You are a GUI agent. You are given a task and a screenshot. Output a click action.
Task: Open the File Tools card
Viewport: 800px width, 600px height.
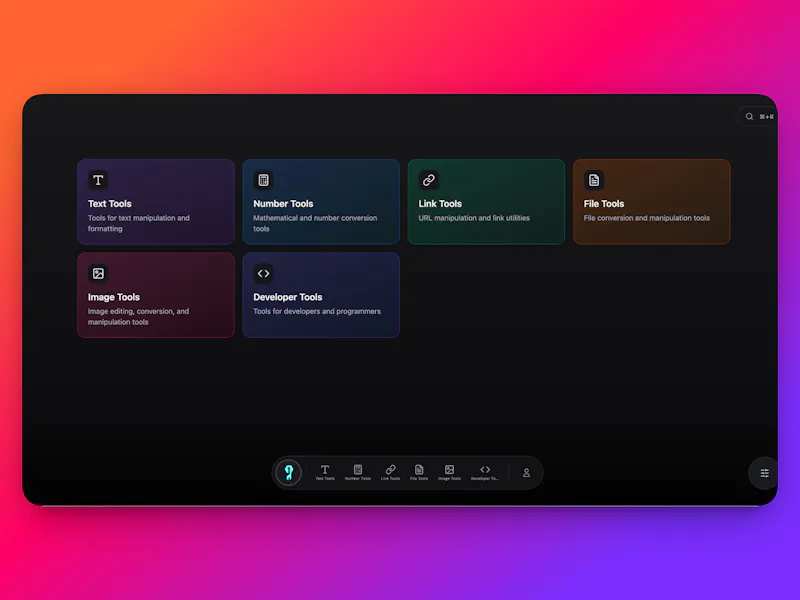652,202
